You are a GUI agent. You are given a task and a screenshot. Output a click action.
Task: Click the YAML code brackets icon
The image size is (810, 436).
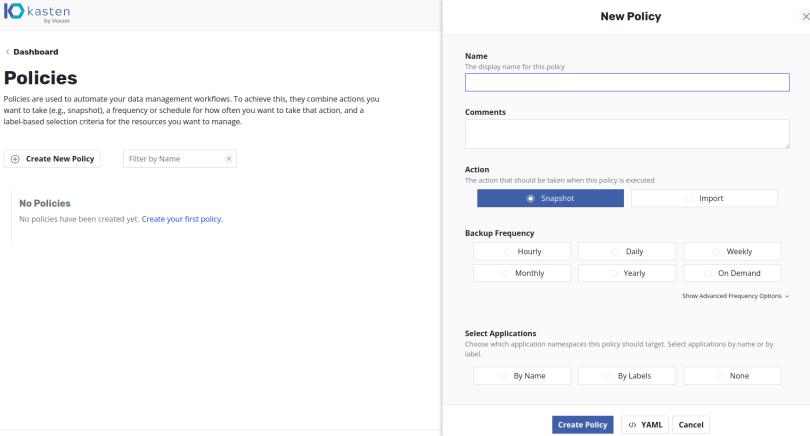tap(632, 425)
